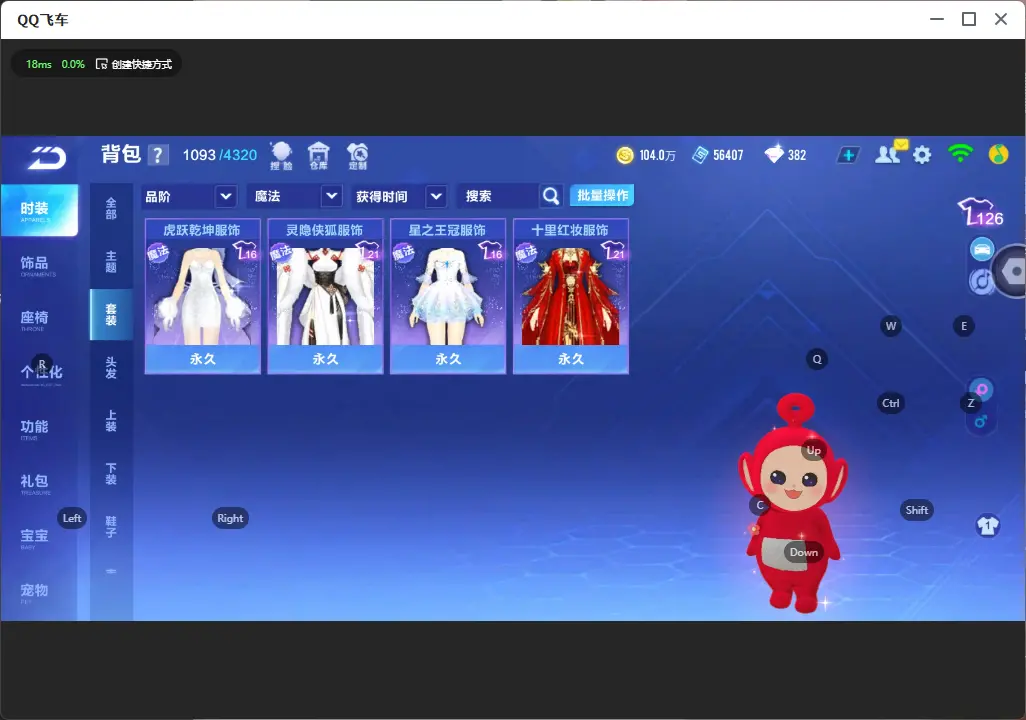Click the Q key overlay button
Viewport: 1026px width, 720px height.
817,359
